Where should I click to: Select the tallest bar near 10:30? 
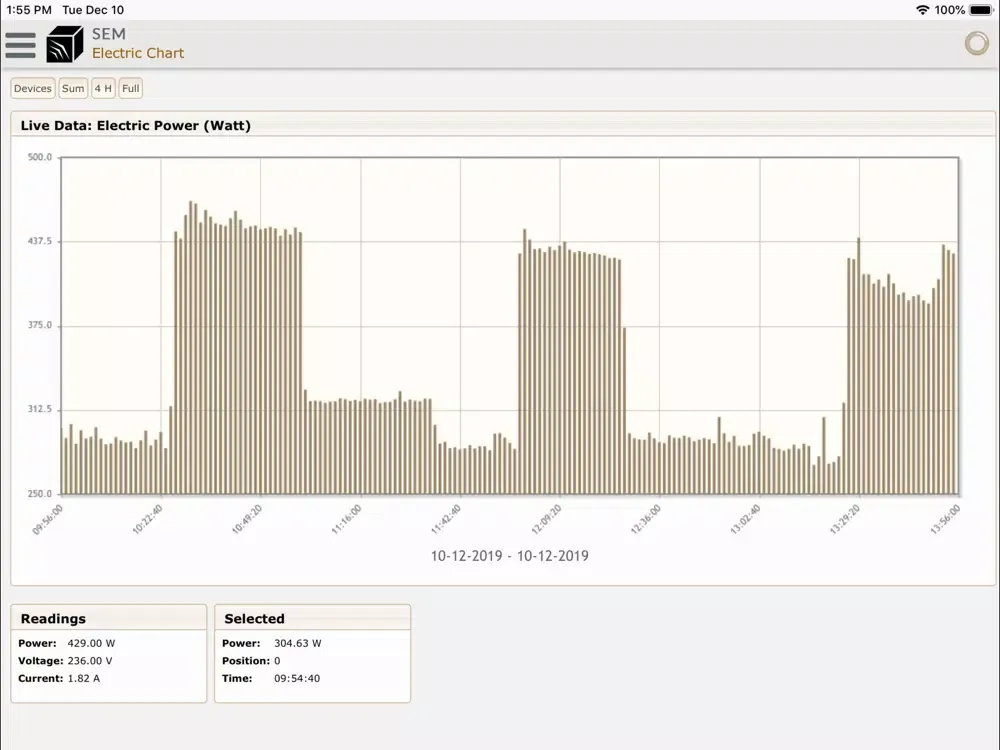click(191, 348)
